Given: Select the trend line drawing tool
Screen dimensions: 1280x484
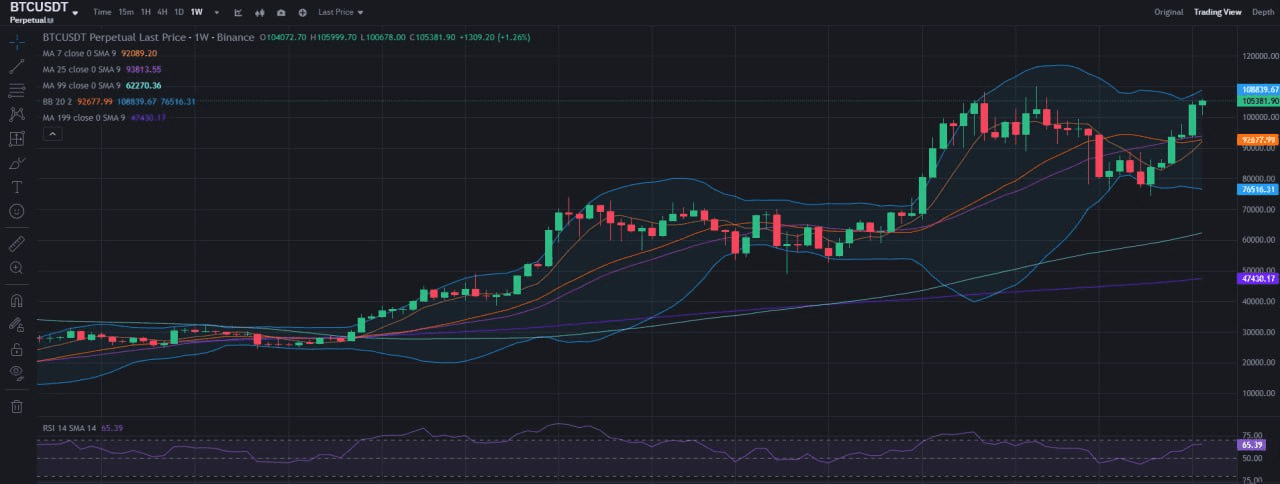Looking at the screenshot, I should pos(16,66).
